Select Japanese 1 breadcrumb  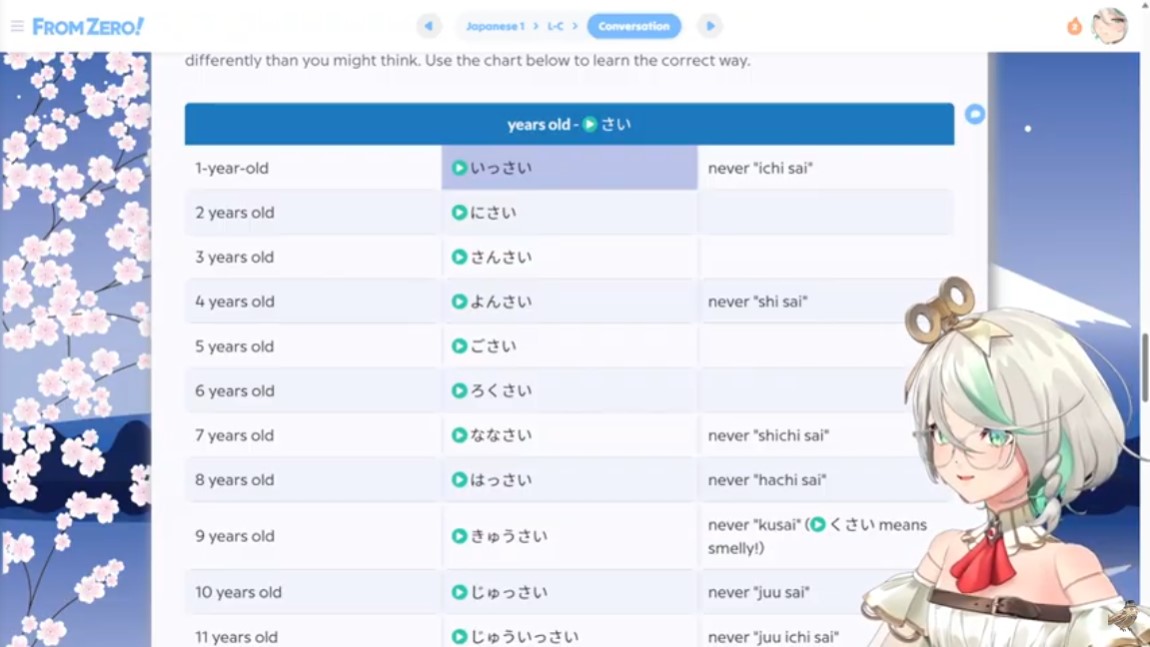(x=494, y=26)
